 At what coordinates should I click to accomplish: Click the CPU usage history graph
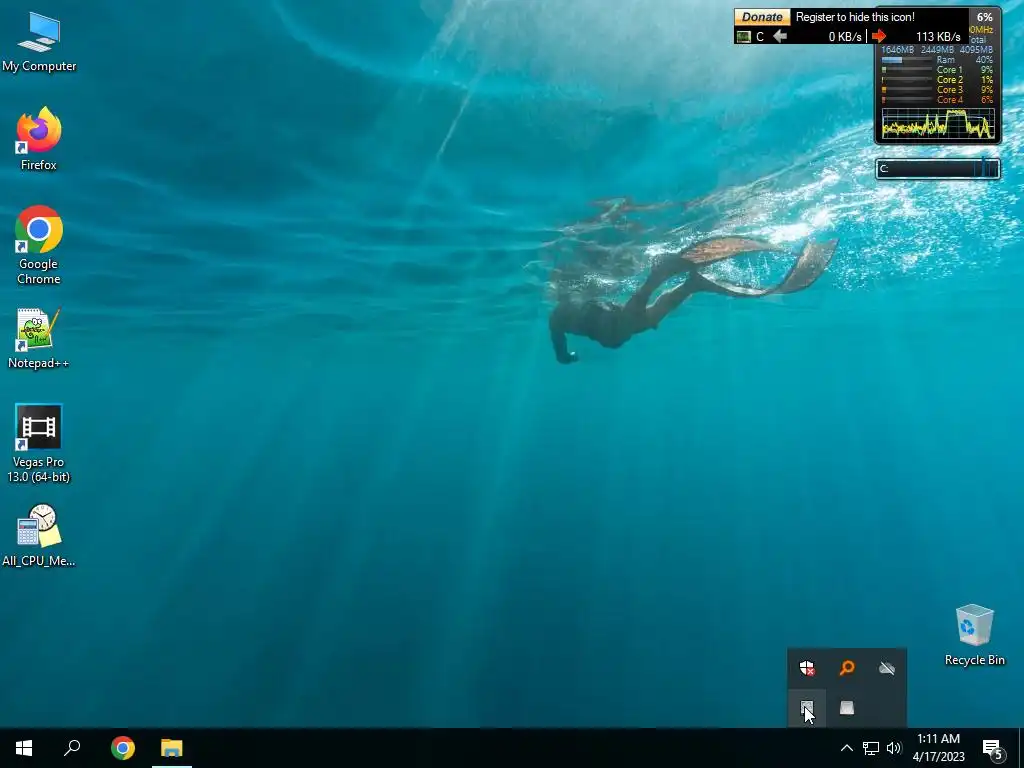938,123
